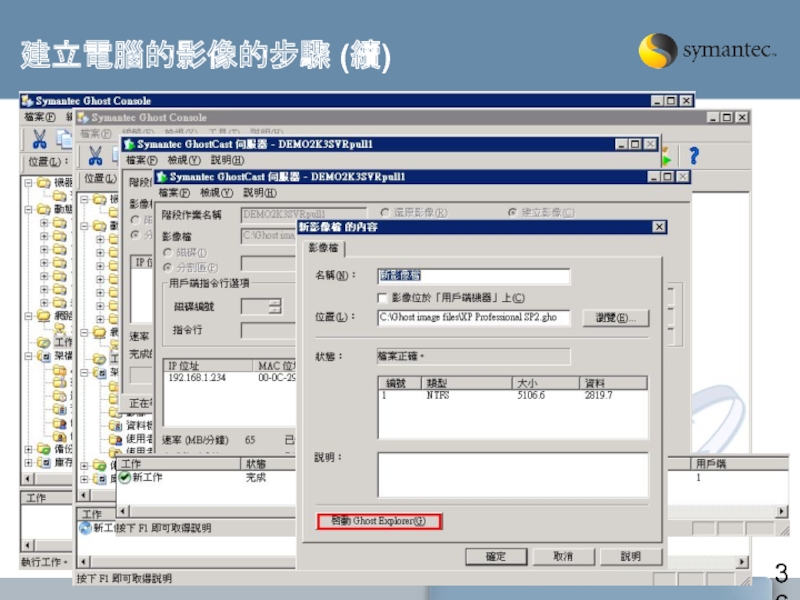This screenshot has height=600, width=800.
Task: Select the NTFS partition row
Action: click(x=513, y=395)
